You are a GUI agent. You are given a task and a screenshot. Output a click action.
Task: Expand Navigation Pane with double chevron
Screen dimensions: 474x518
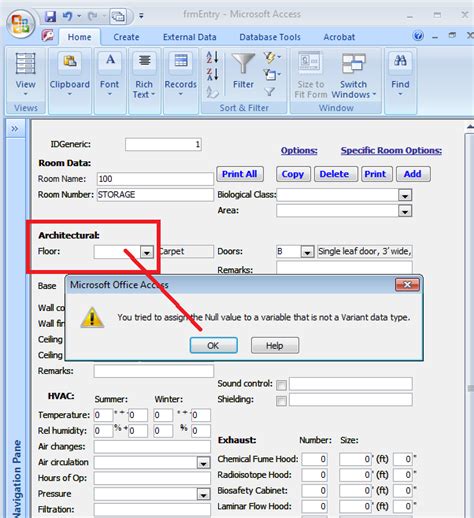pyautogui.click(x=15, y=128)
